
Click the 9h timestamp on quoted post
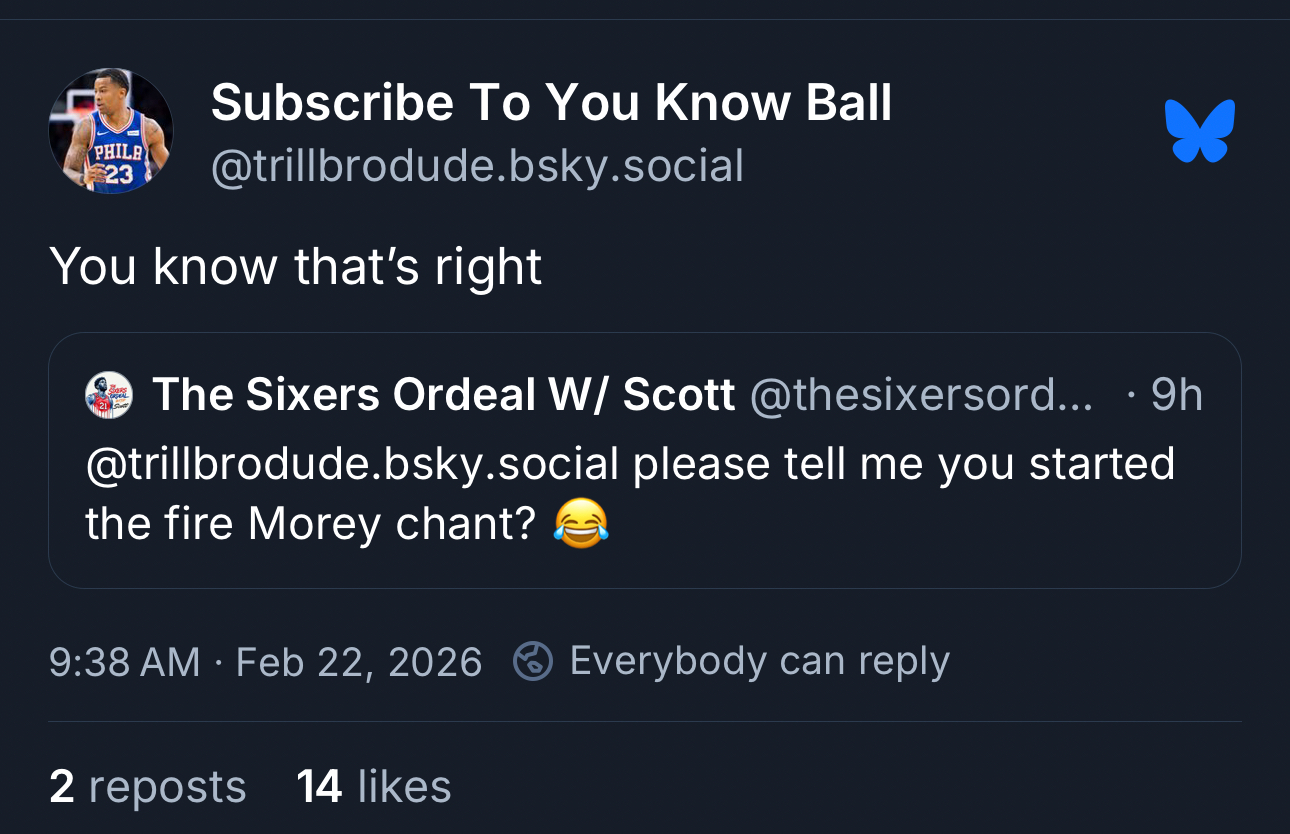(1176, 395)
